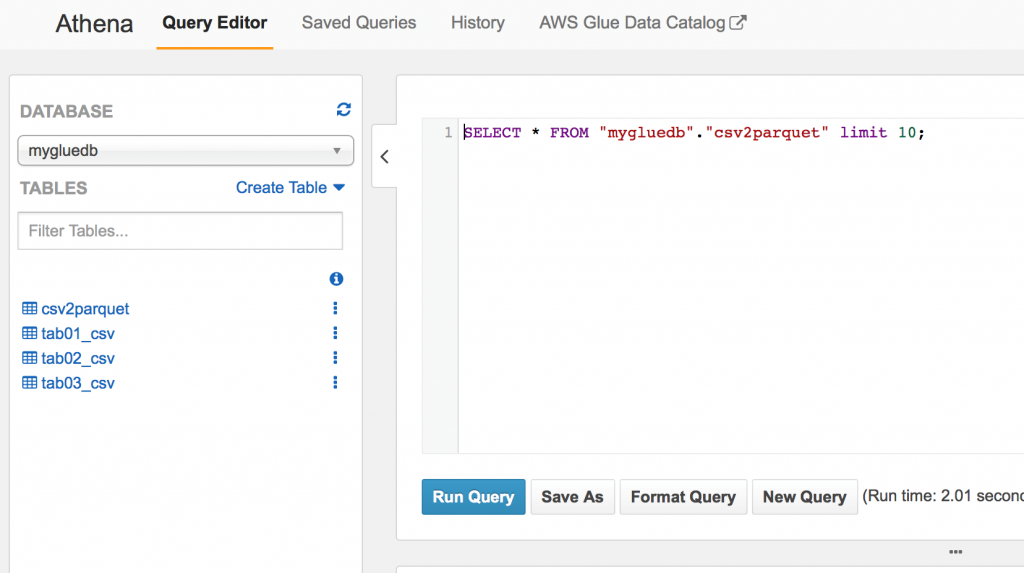
Task: Select the csv2parquet table
Action: tap(85, 308)
